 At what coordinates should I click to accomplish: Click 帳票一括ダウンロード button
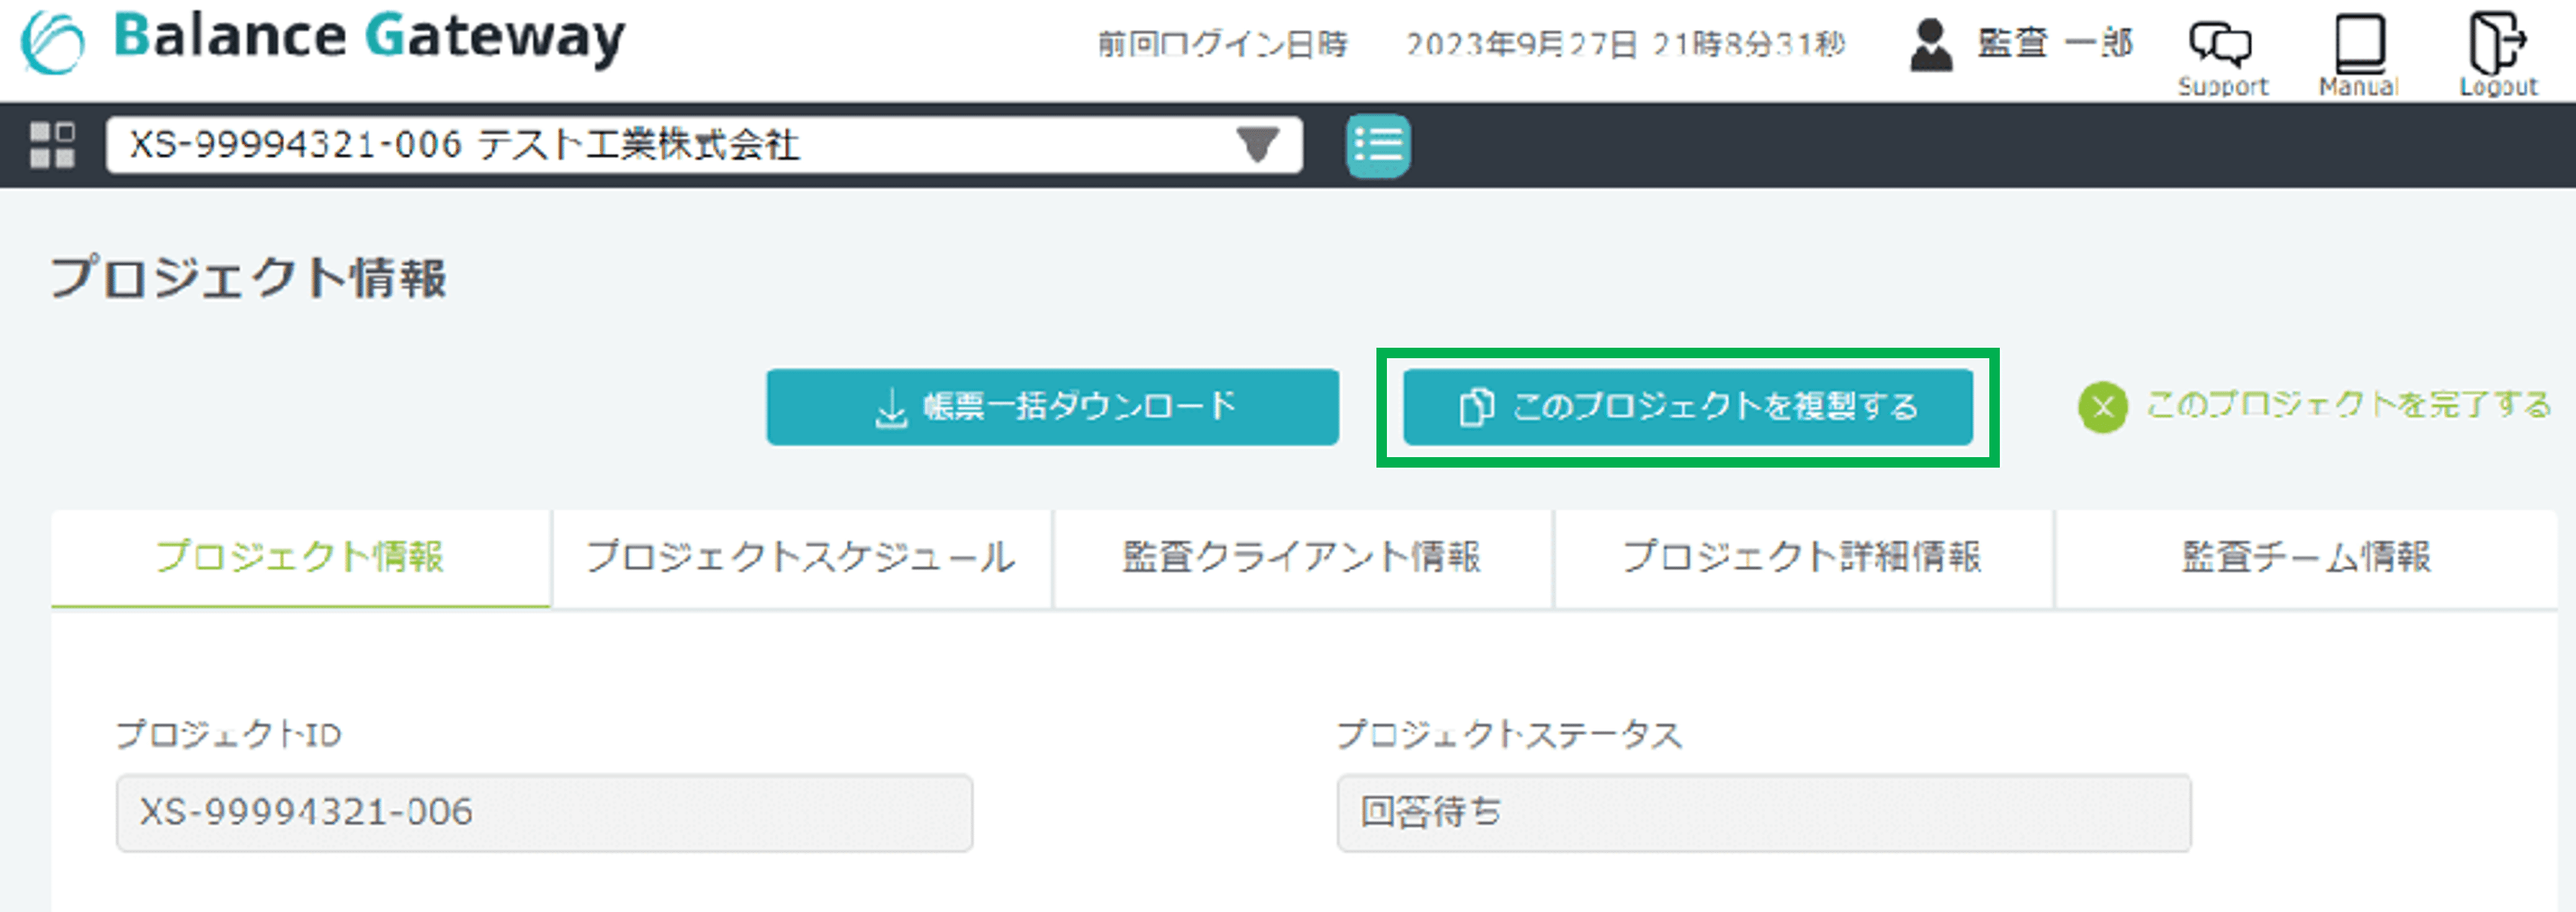point(1052,407)
